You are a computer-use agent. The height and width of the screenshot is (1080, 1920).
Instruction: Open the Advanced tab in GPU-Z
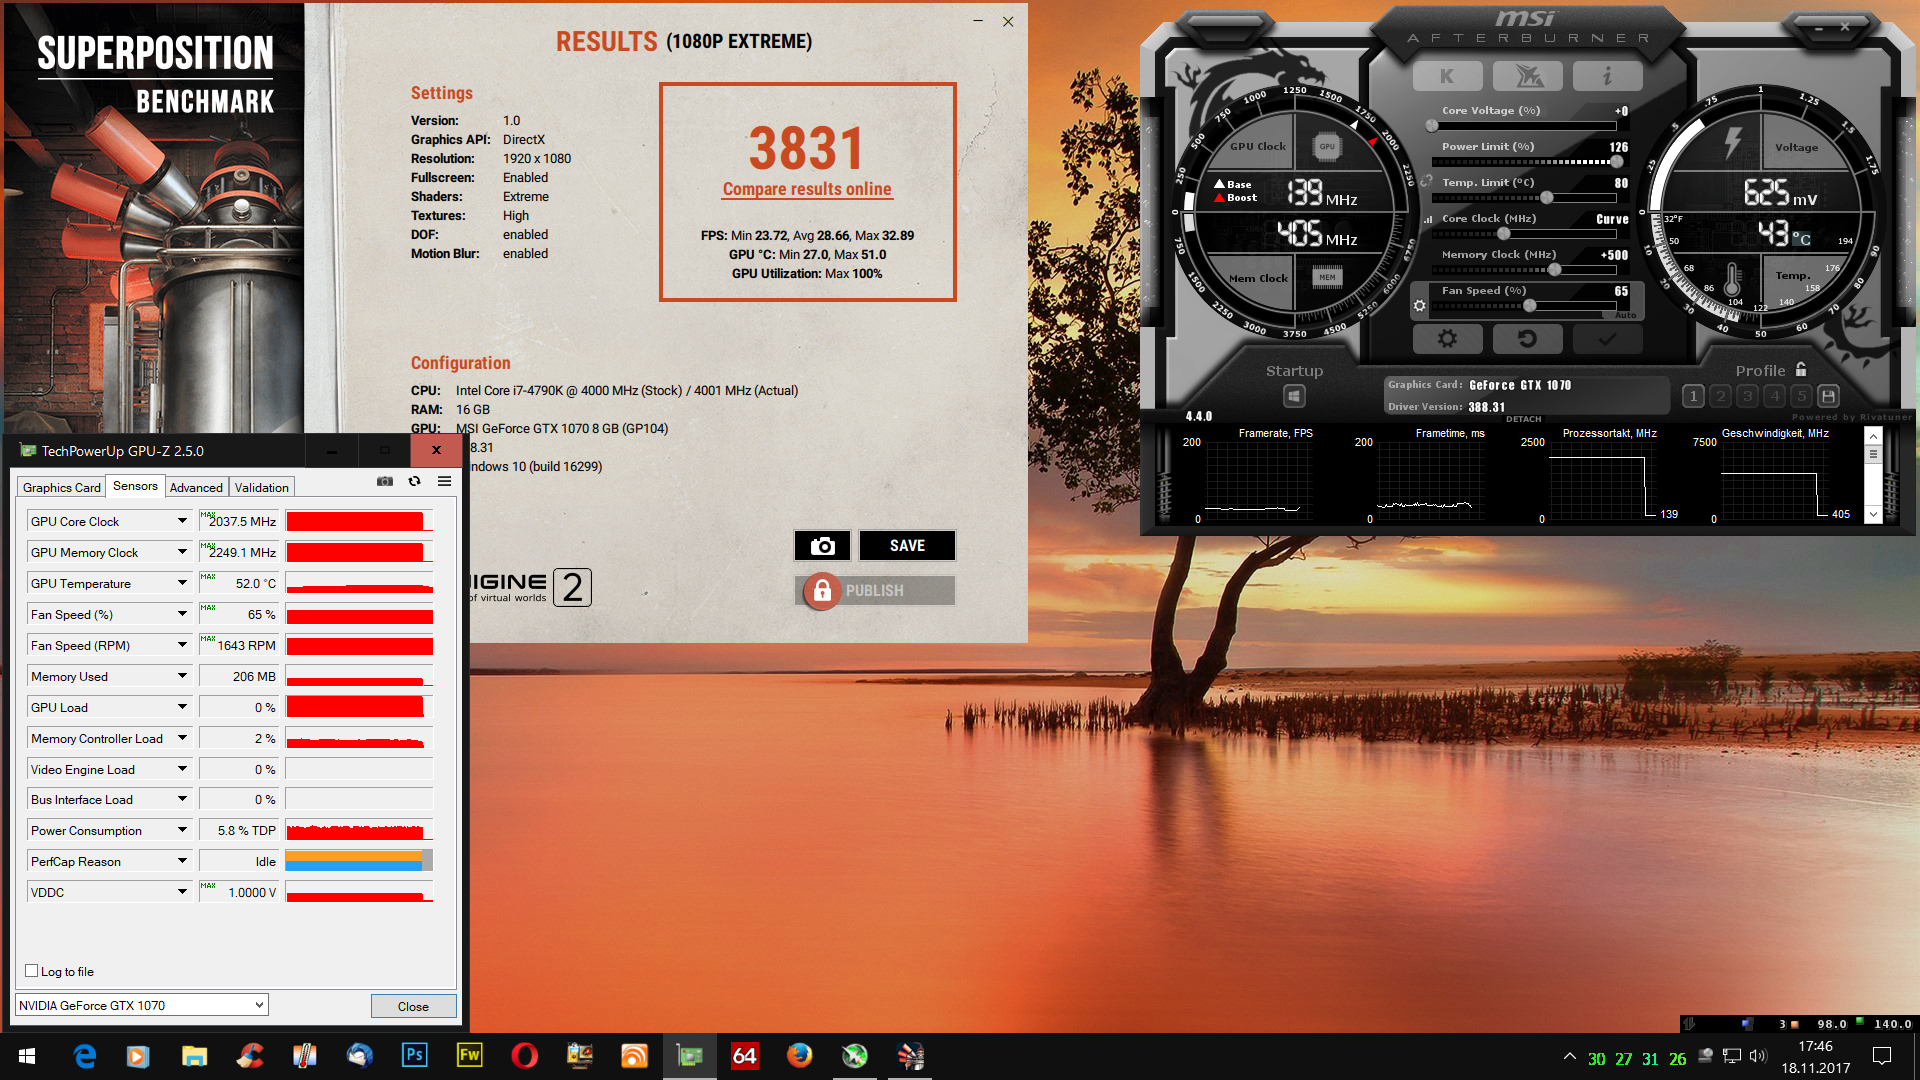(x=196, y=488)
